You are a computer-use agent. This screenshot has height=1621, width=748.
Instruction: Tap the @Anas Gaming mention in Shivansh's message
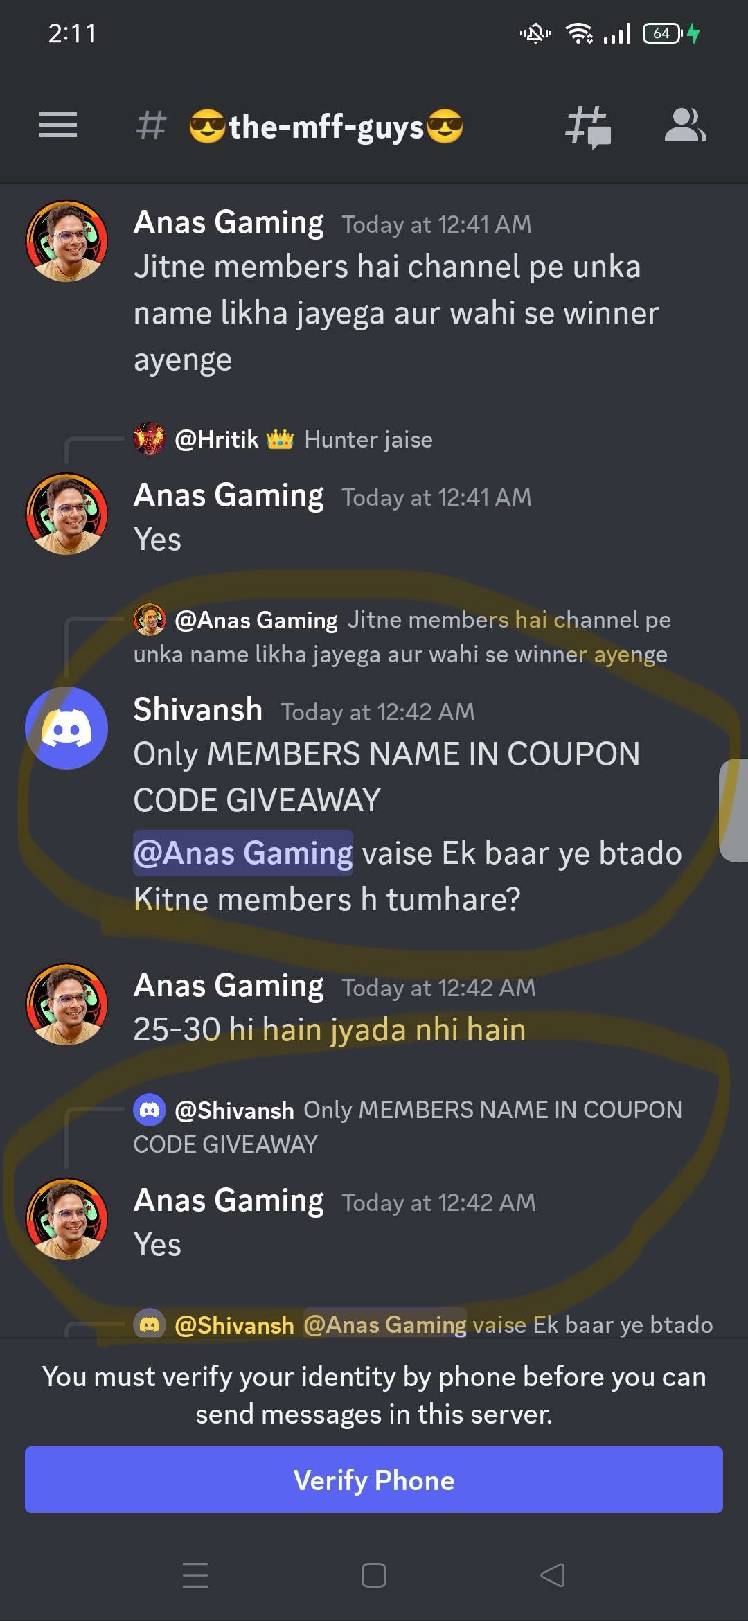click(243, 853)
